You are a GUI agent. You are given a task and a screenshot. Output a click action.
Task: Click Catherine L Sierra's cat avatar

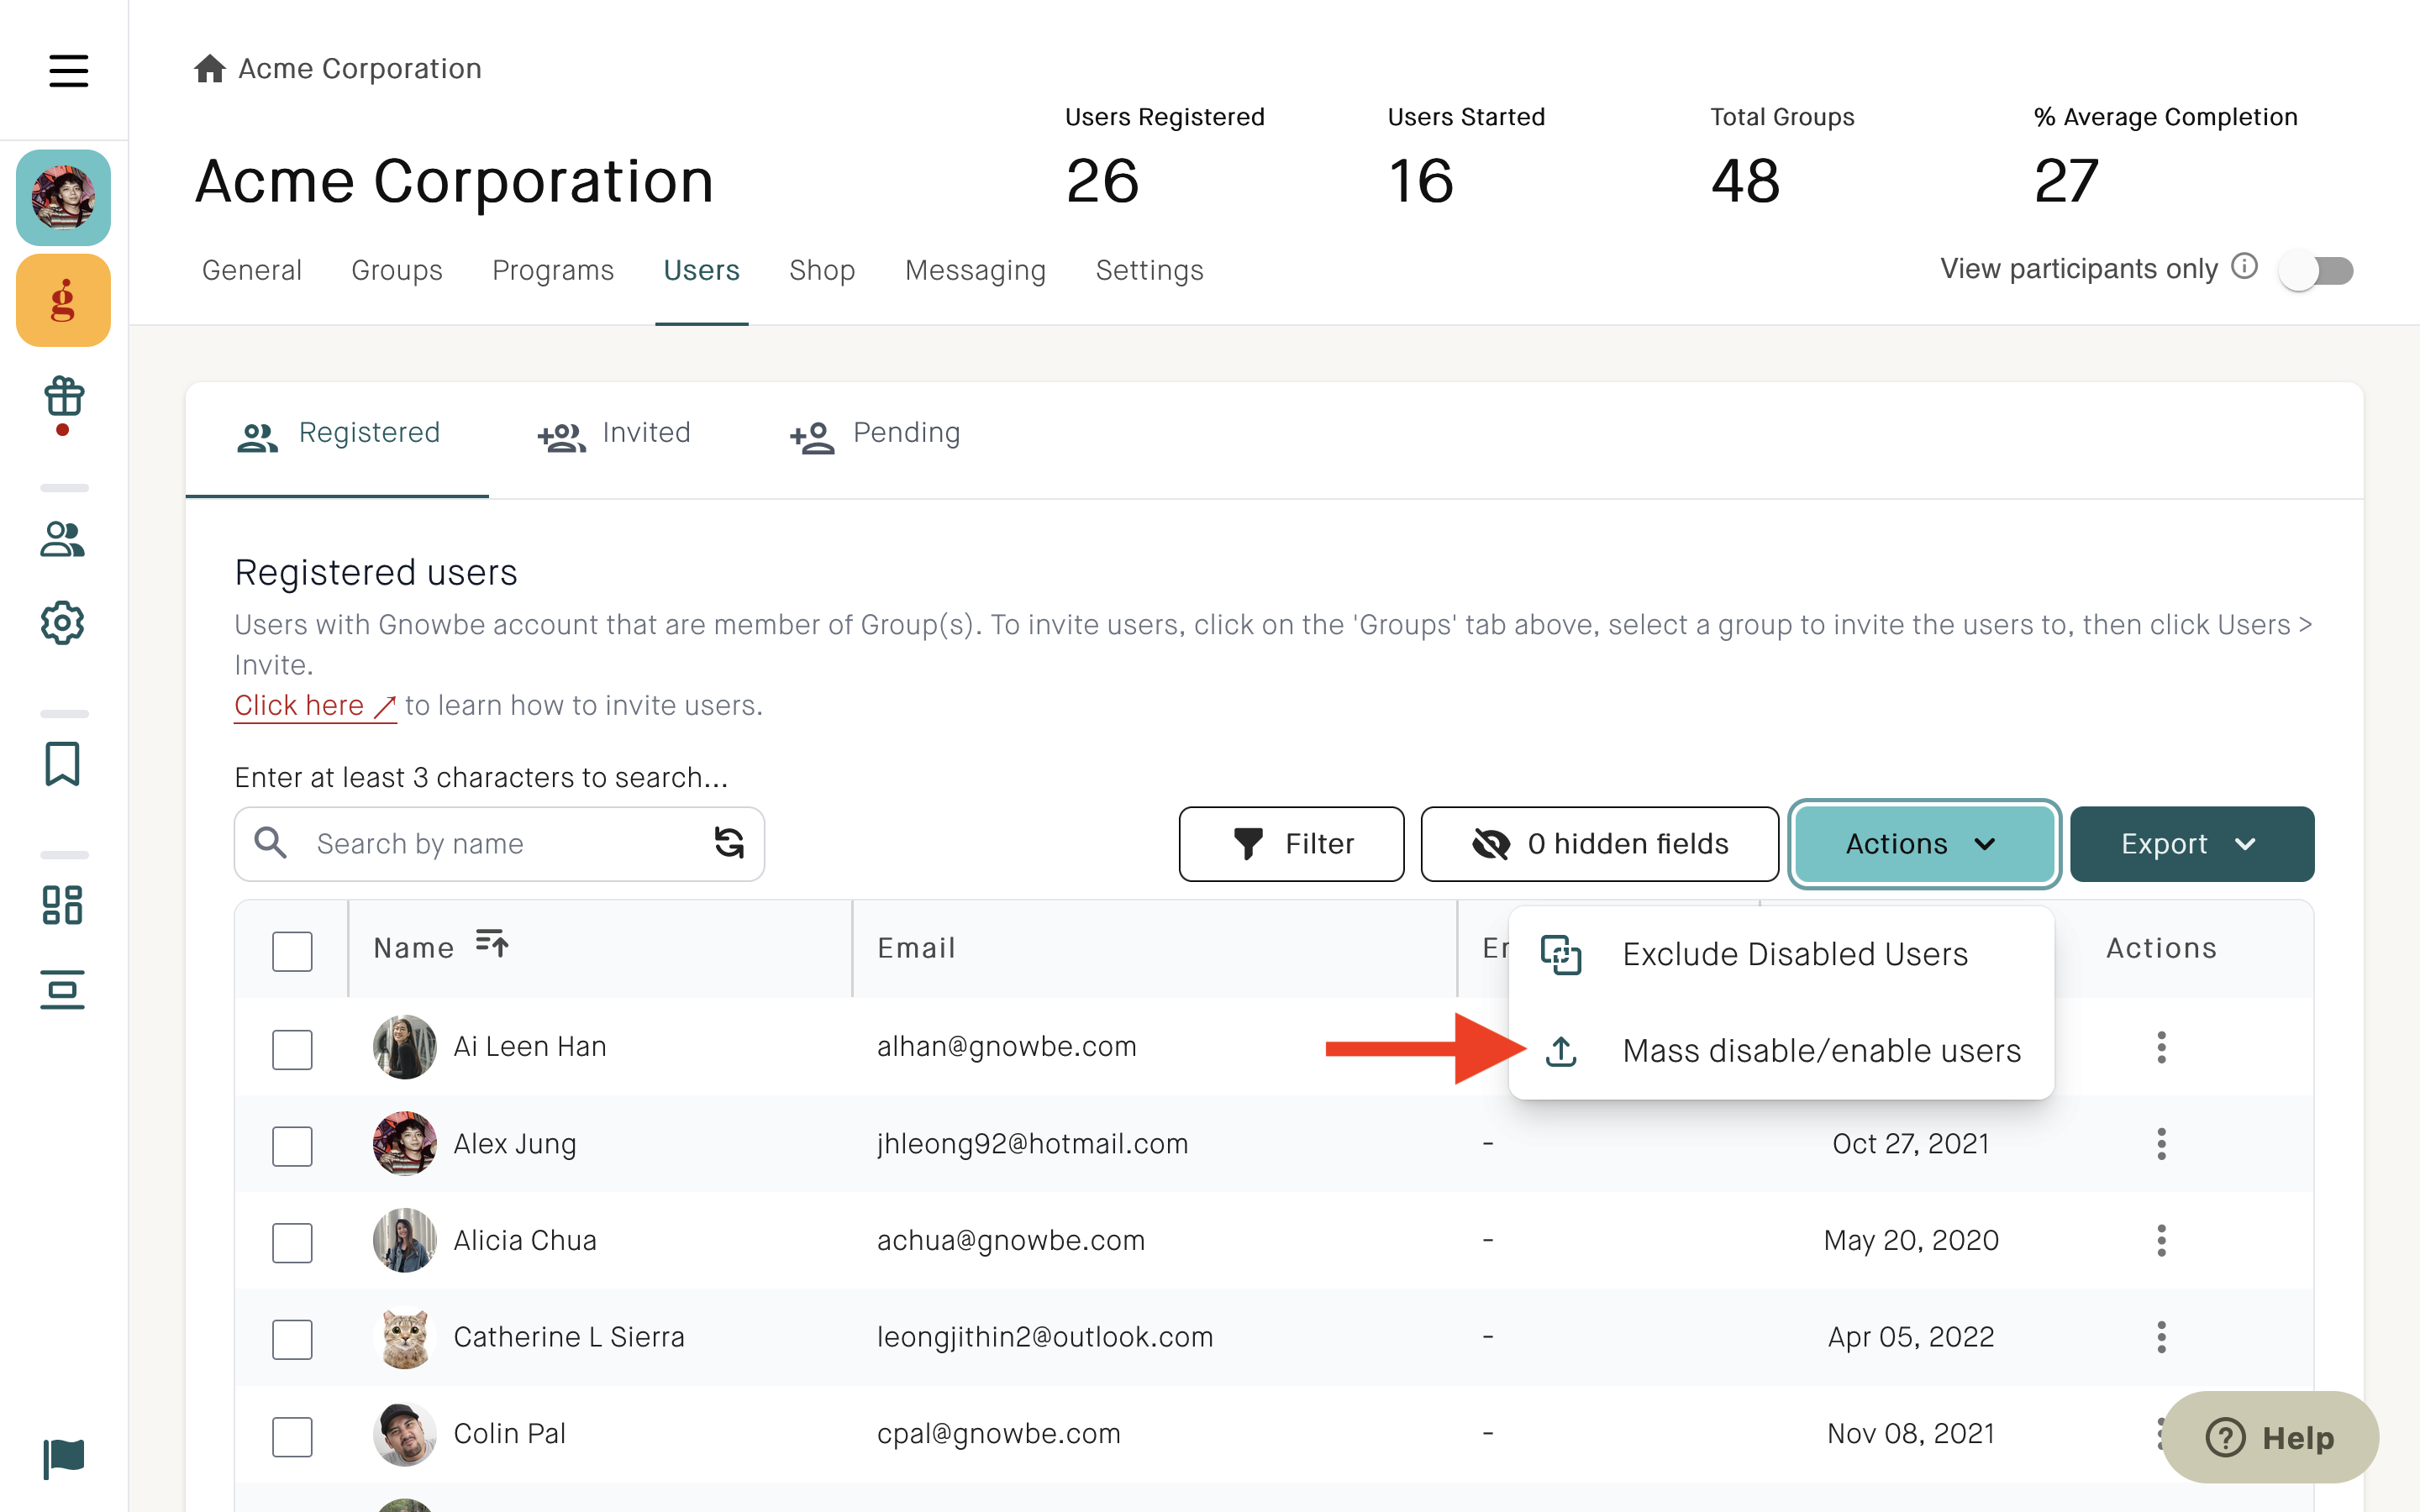point(405,1337)
